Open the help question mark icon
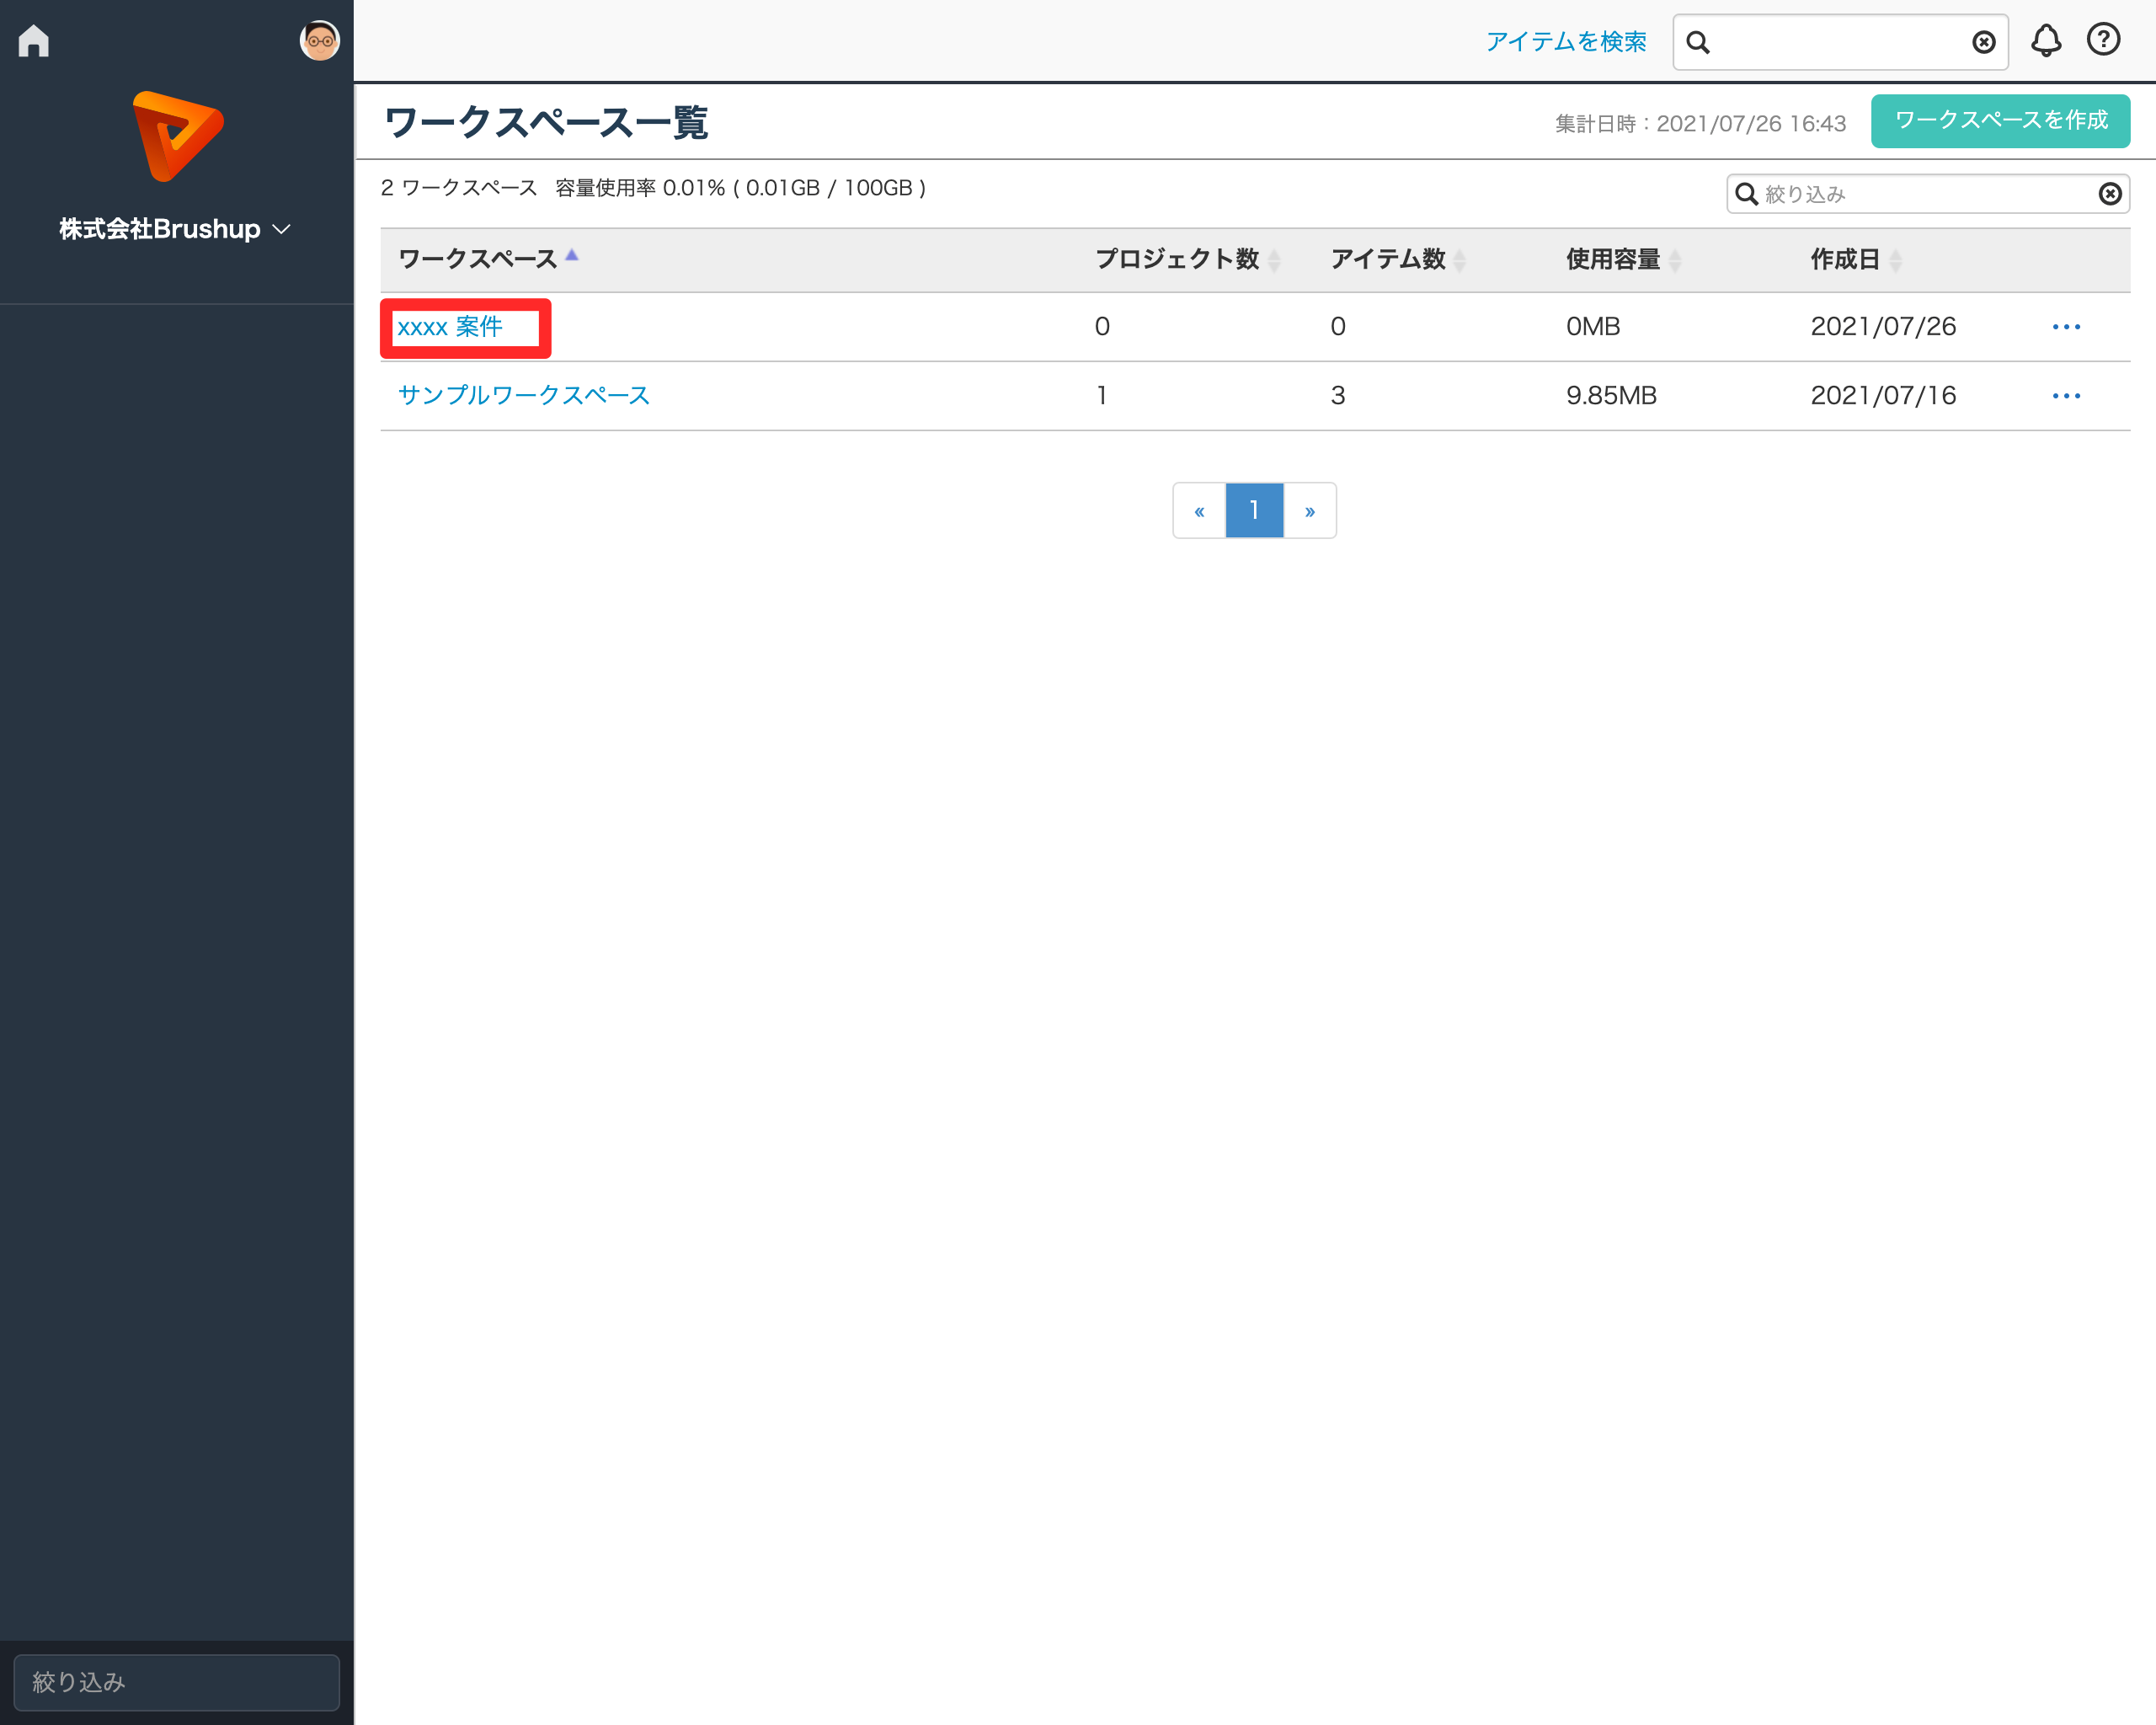The height and width of the screenshot is (1725, 2156). point(2103,40)
